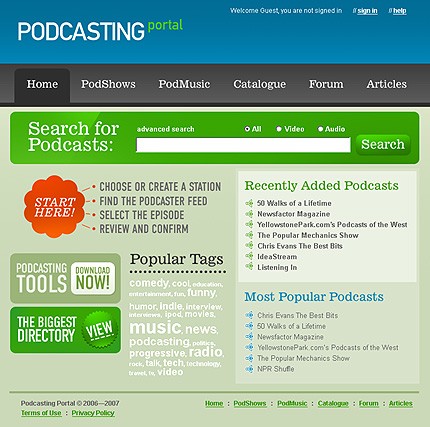Select the Audio radio button
This screenshot has height=427, width=430.
[x=320, y=129]
